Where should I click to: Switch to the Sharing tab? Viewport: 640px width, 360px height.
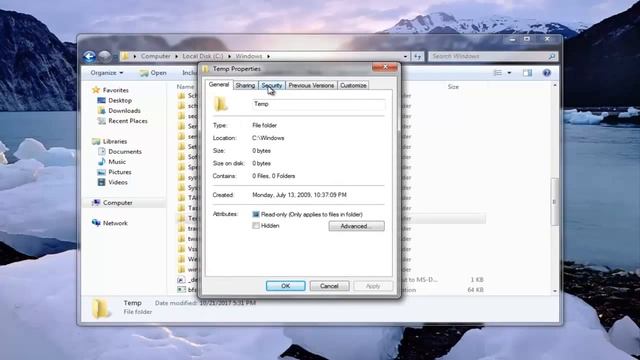(245, 85)
